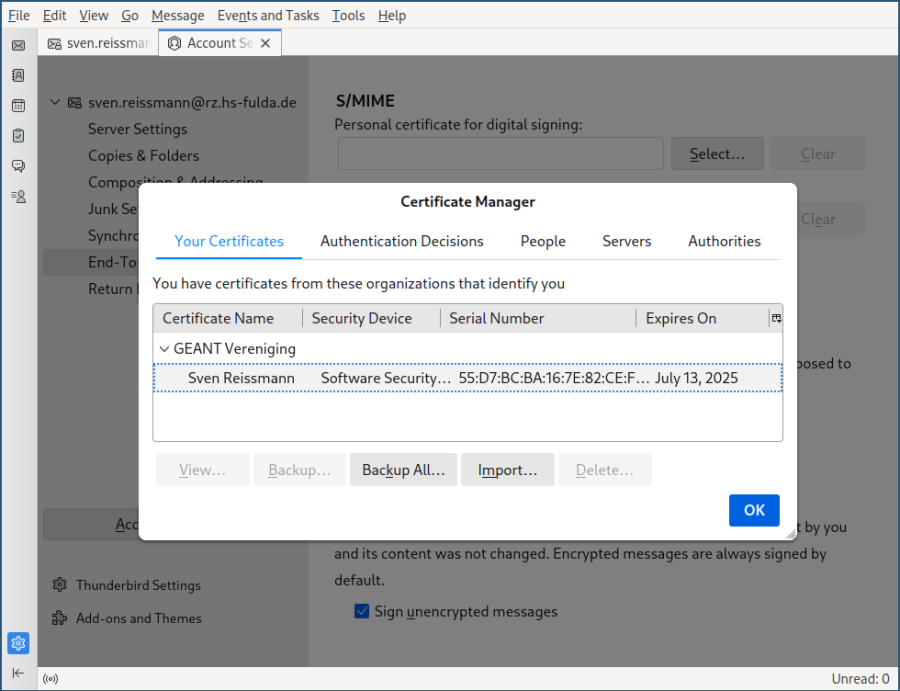Open the Tools menu
The width and height of the screenshot is (900, 691).
click(x=347, y=15)
